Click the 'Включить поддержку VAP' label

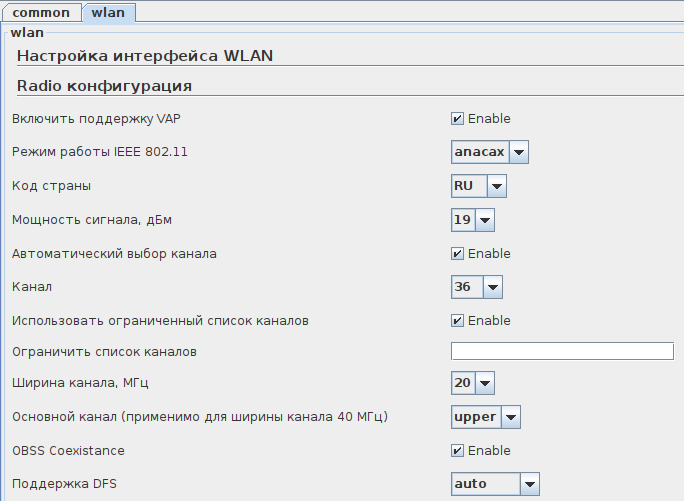[96, 119]
